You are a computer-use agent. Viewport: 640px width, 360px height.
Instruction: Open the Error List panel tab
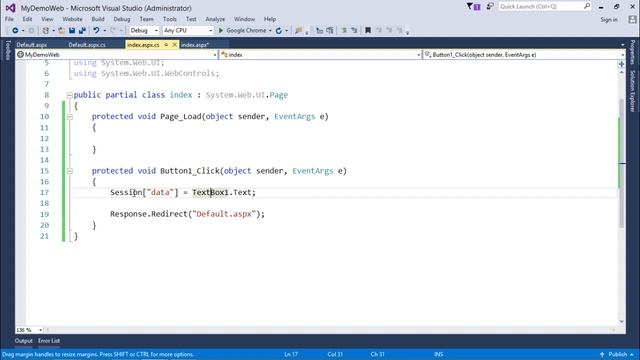[49, 341]
